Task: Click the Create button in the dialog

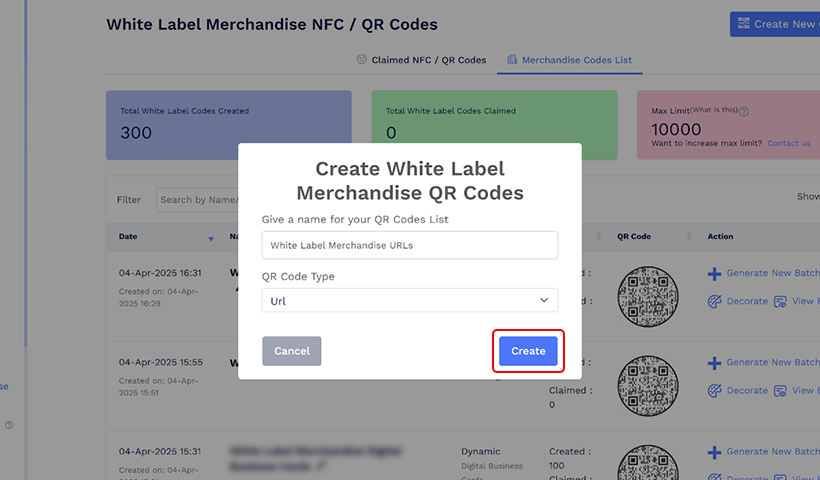Action: [x=528, y=351]
